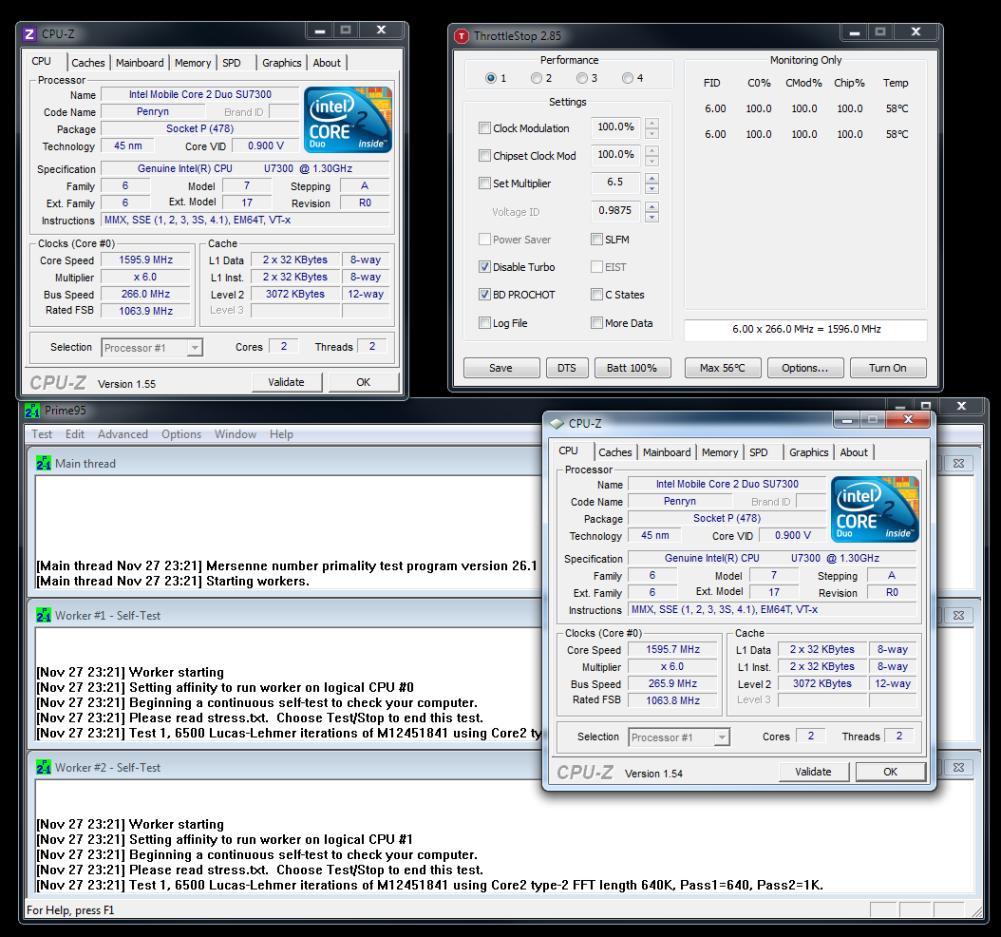This screenshot has height=937, width=1001.
Task: Click the Batt 100% button
Action: click(632, 368)
